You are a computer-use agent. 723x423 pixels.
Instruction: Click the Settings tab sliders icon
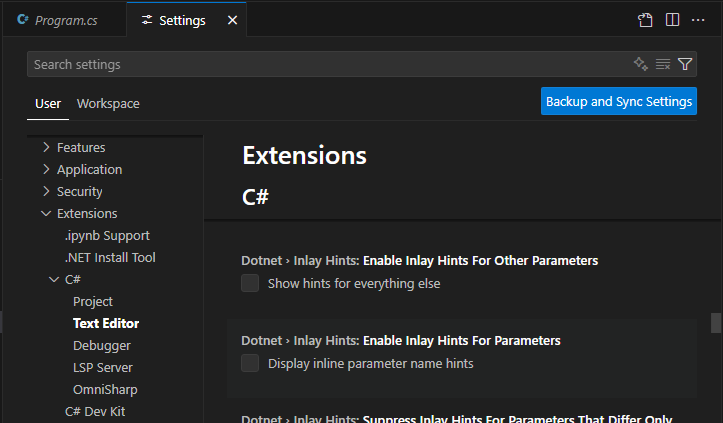147,20
